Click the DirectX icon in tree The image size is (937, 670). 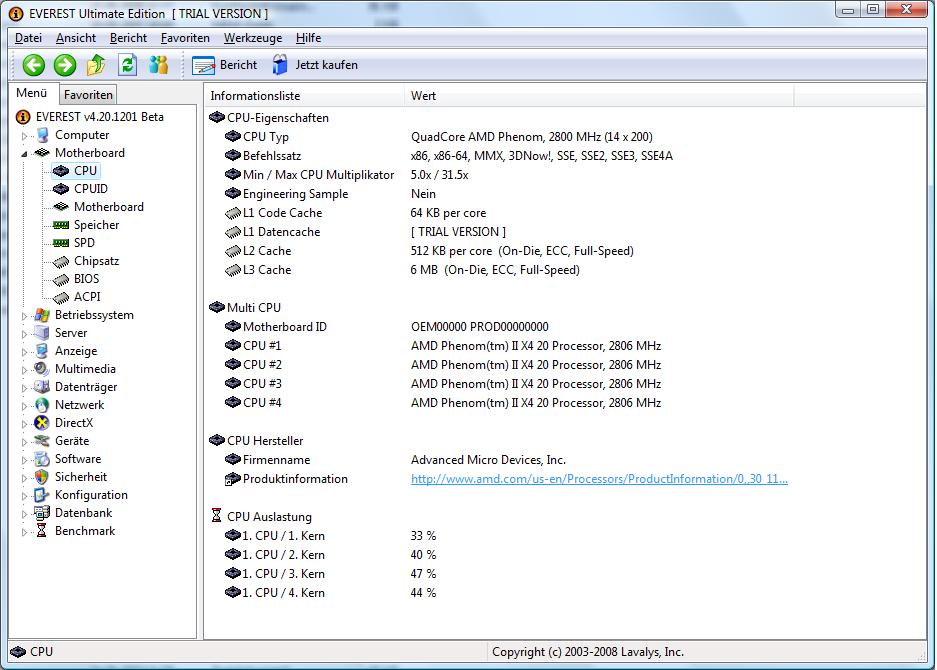42,423
